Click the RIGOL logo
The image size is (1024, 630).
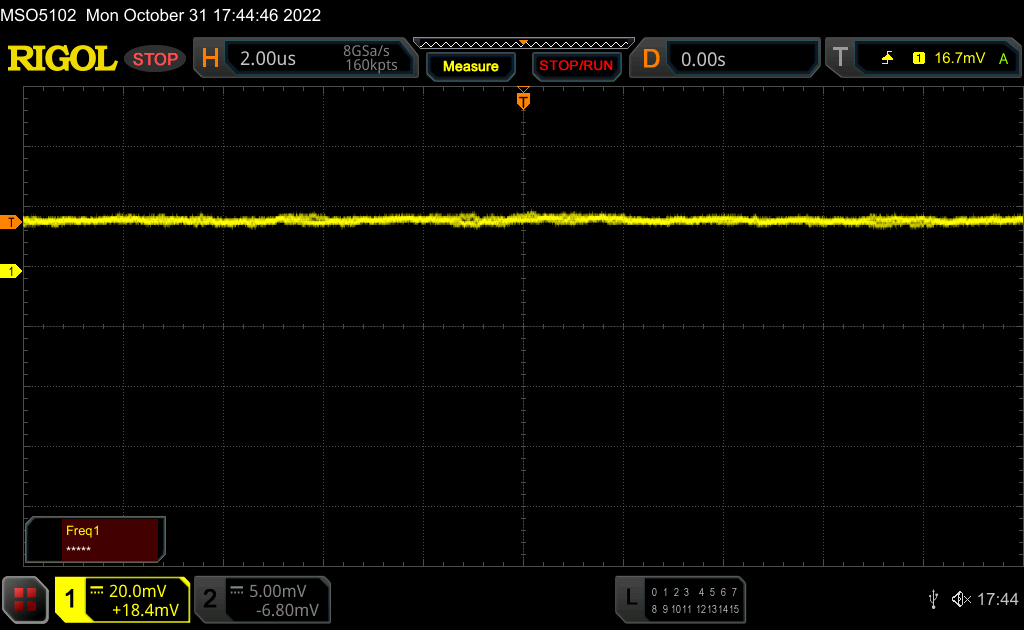tap(62, 59)
